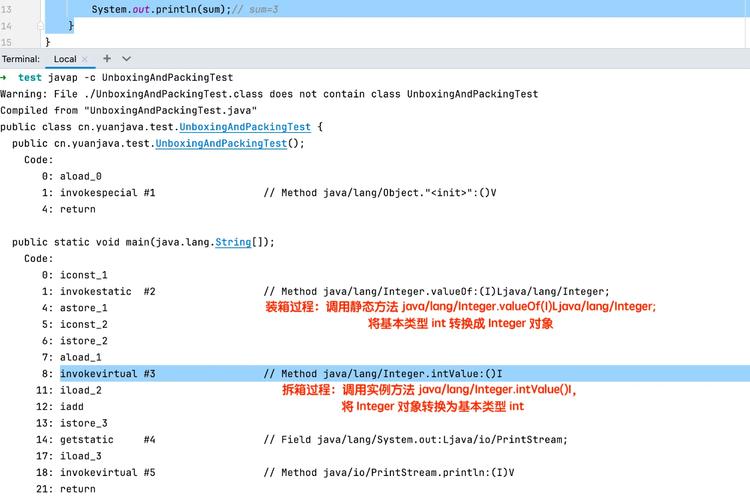Click the '0: aload_0' instruction
Viewport: 750px width, 500px height.
(x=72, y=176)
